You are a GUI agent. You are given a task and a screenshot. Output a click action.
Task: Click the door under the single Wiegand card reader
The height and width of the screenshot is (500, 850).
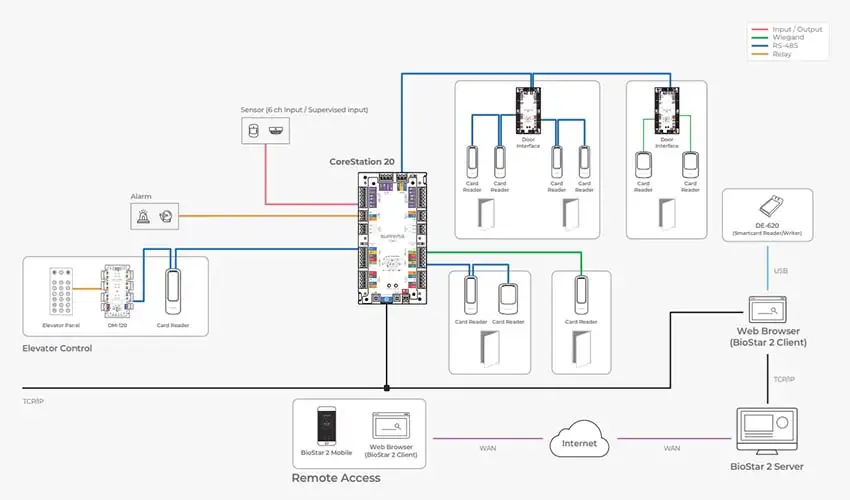tap(581, 349)
